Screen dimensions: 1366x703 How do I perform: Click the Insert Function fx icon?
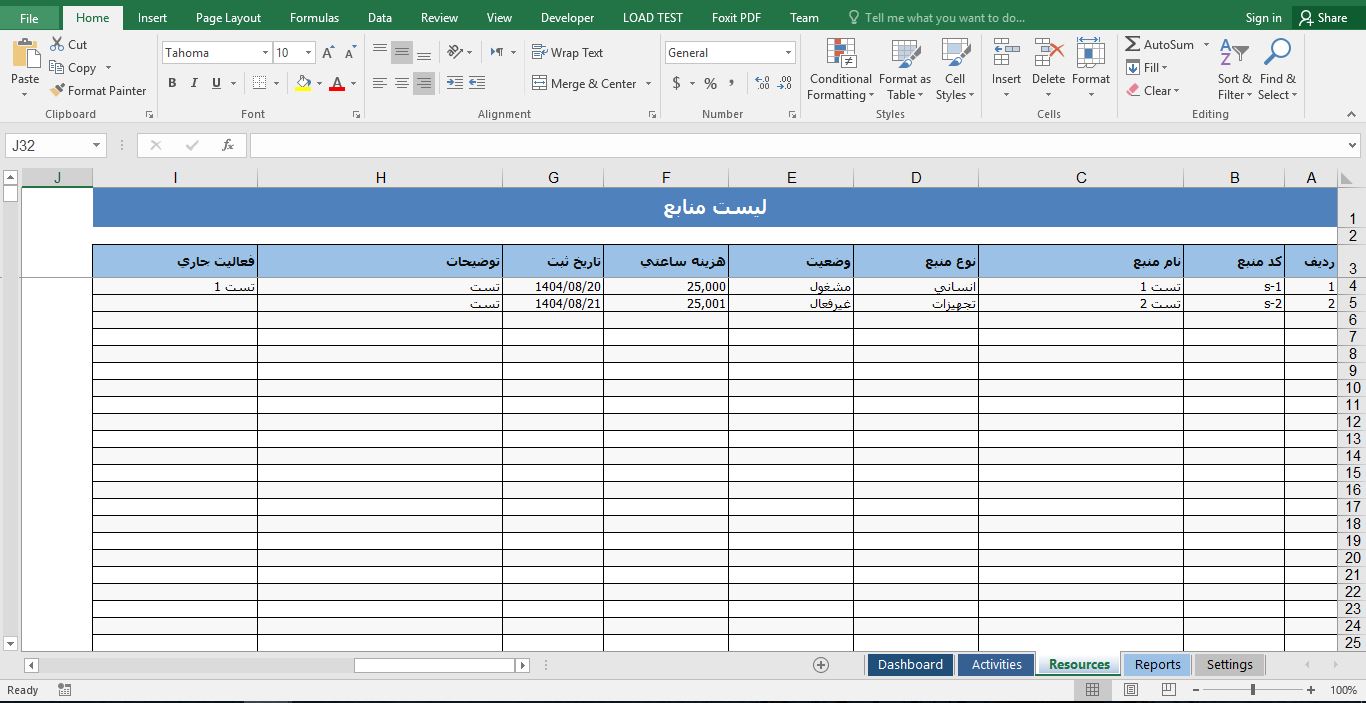point(228,145)
